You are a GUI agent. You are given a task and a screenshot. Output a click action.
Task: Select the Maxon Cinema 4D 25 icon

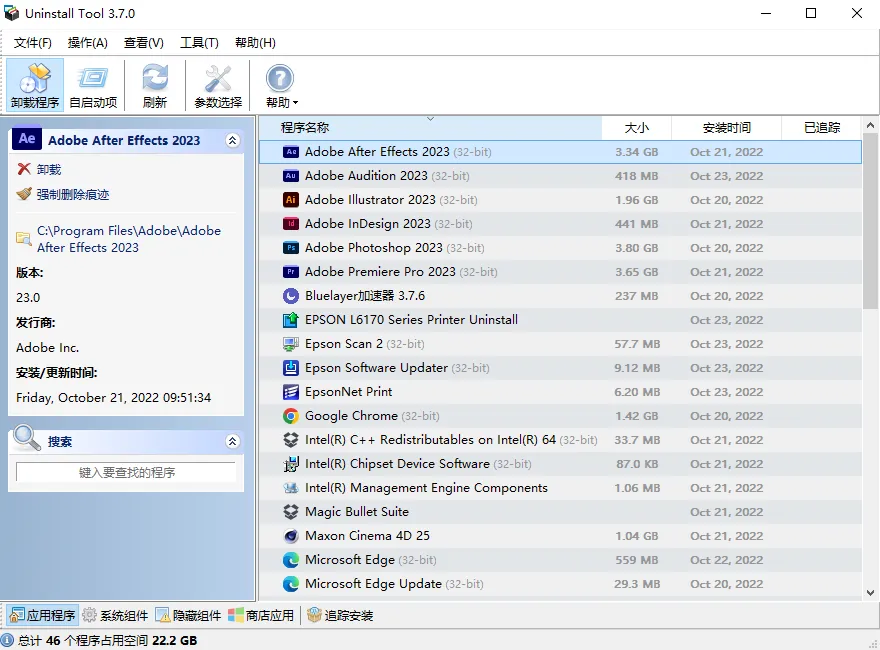[x=291, y=536]
